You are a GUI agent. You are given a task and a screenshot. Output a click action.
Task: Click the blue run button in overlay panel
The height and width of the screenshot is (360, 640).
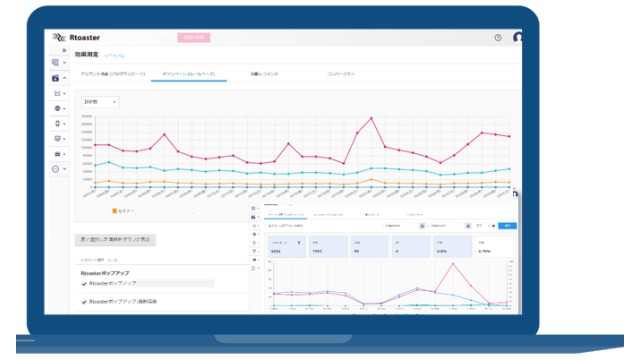[507, 226]
